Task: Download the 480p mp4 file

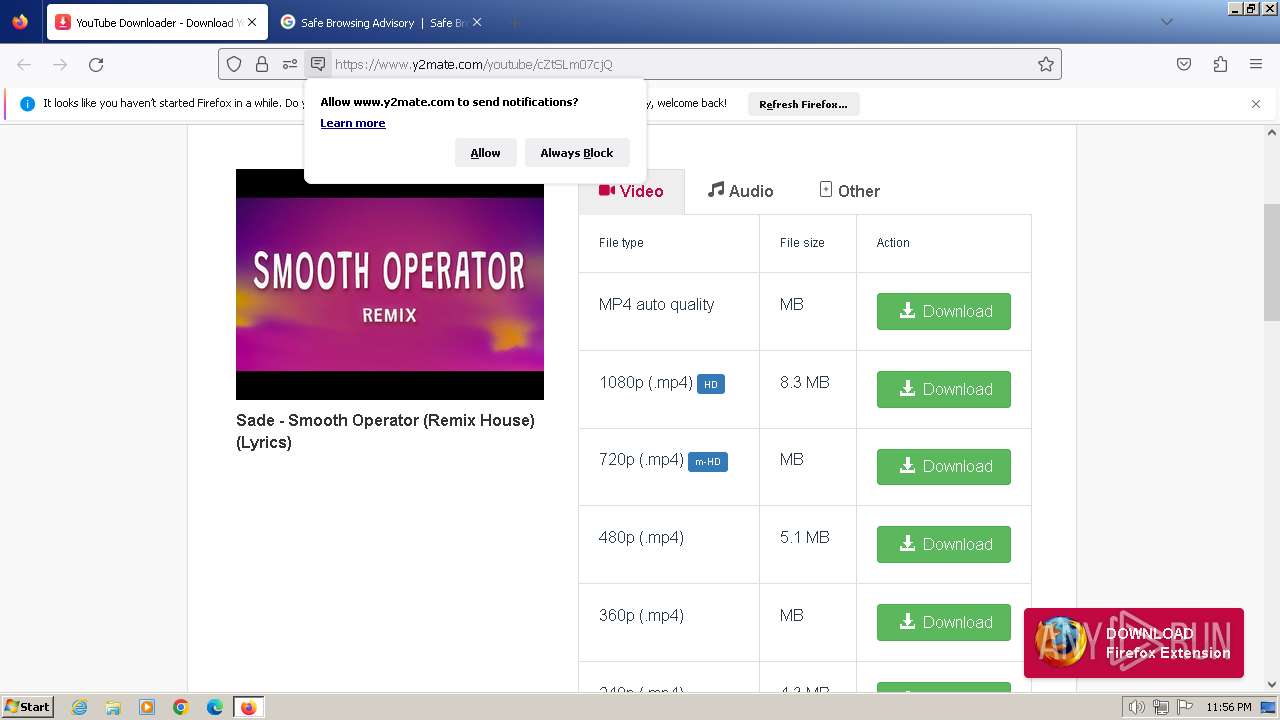Action: click(944, 544)
